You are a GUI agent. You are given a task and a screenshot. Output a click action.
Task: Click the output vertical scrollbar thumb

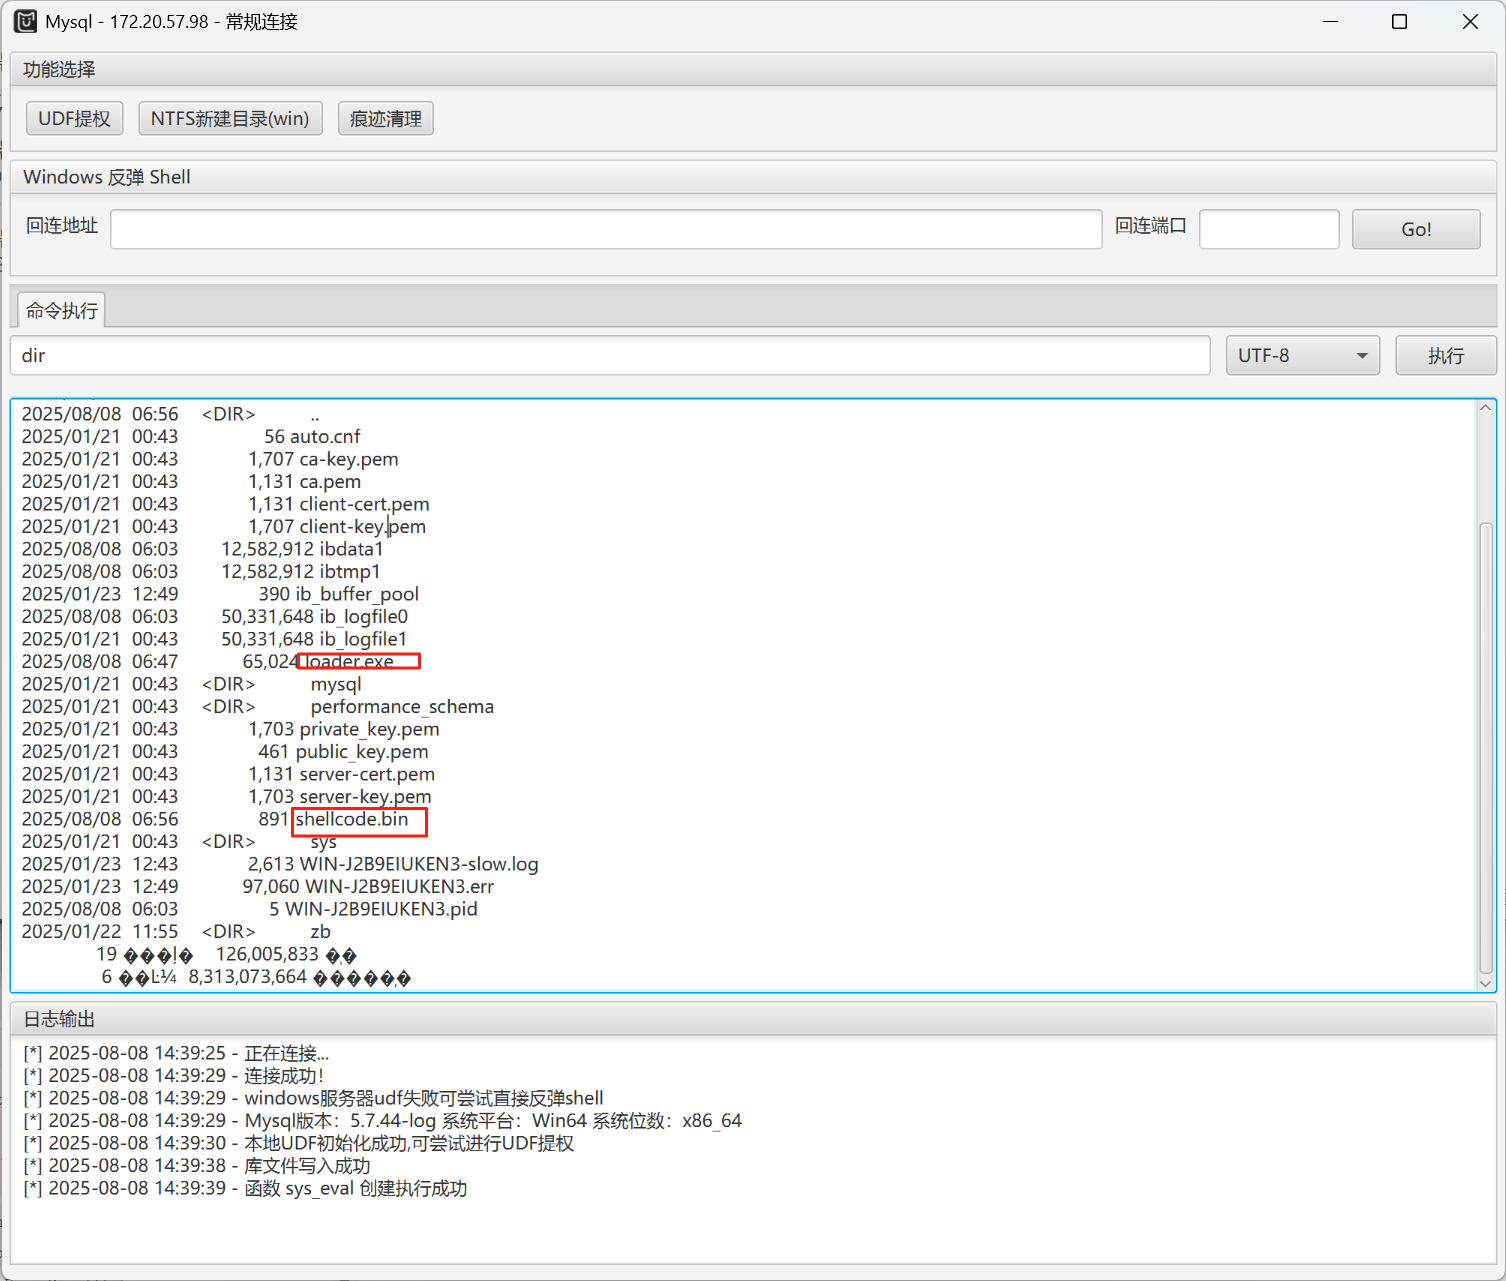[x=1486, y=747]
